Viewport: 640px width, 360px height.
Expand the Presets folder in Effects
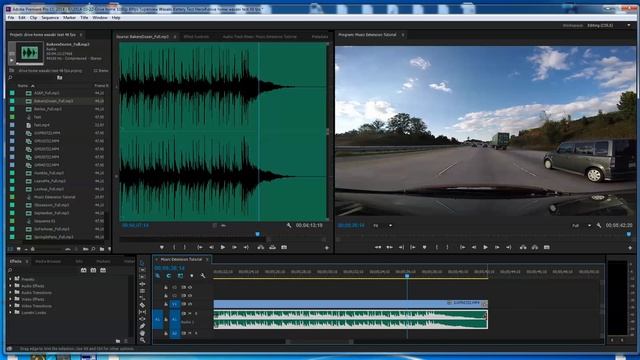pyautogui.click(x=11, y=279)
